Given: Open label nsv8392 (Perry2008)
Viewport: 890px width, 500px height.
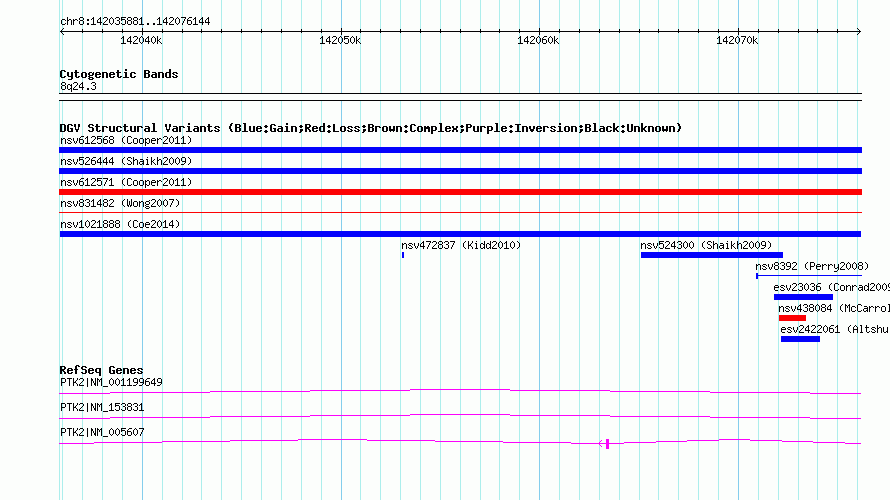Looking at the screenshot, I should [812, 266].
